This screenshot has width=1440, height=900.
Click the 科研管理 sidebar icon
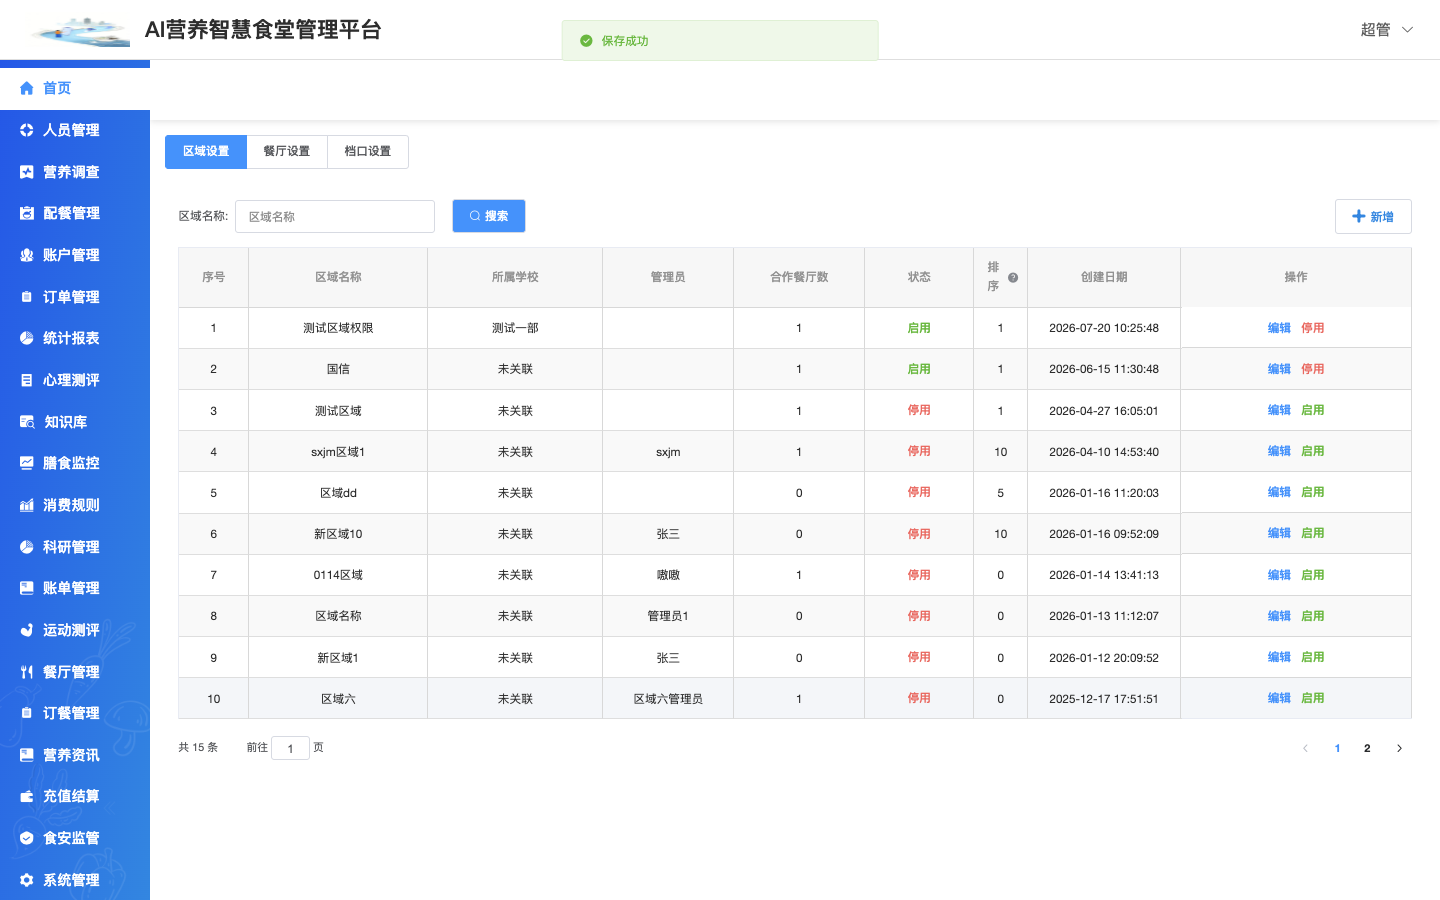pyautogui.click(x=27, y=547)
